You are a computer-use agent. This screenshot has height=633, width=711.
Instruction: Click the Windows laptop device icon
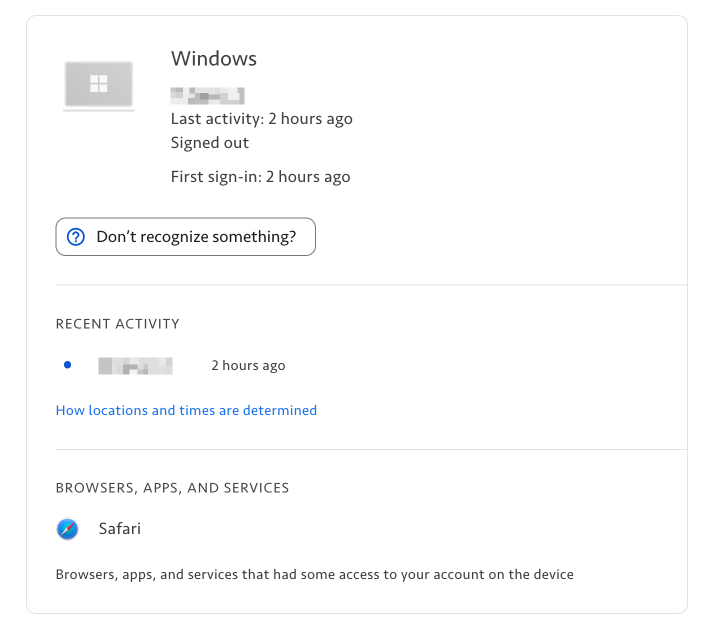[98, 86]
